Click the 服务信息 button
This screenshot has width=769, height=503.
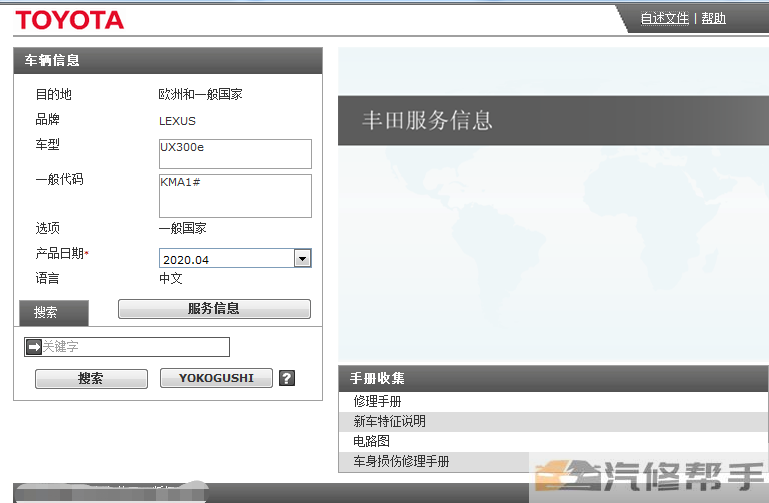tap(214, 308)
